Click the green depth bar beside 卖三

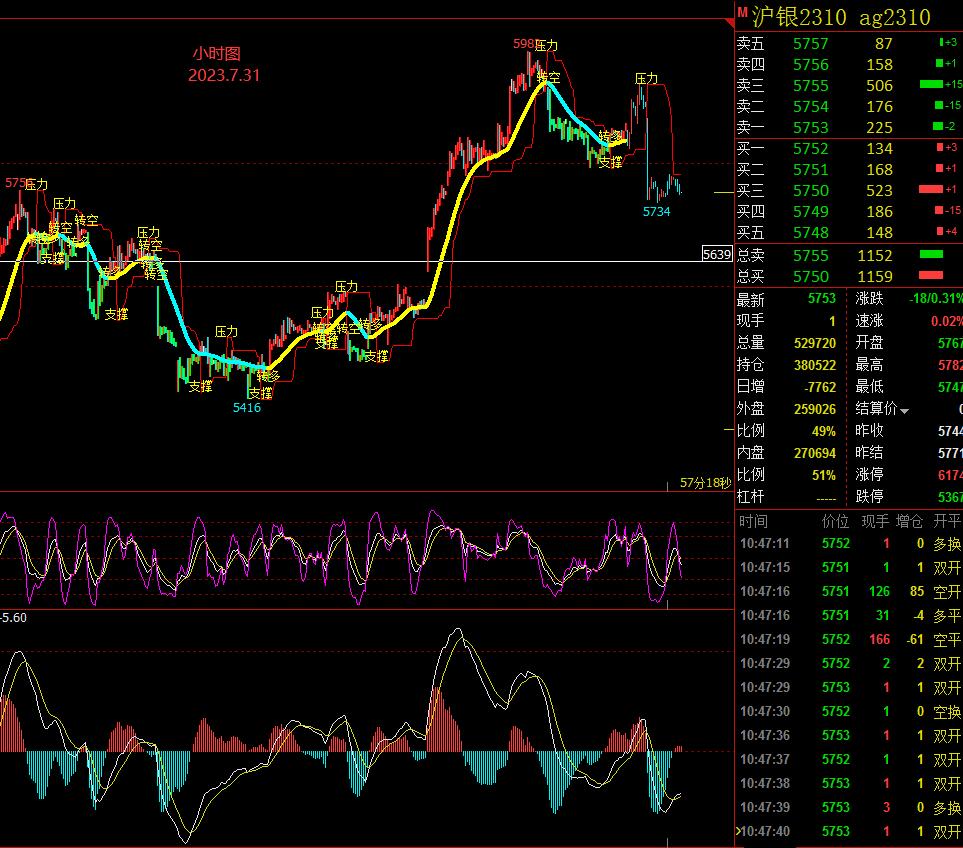point(931,84)
